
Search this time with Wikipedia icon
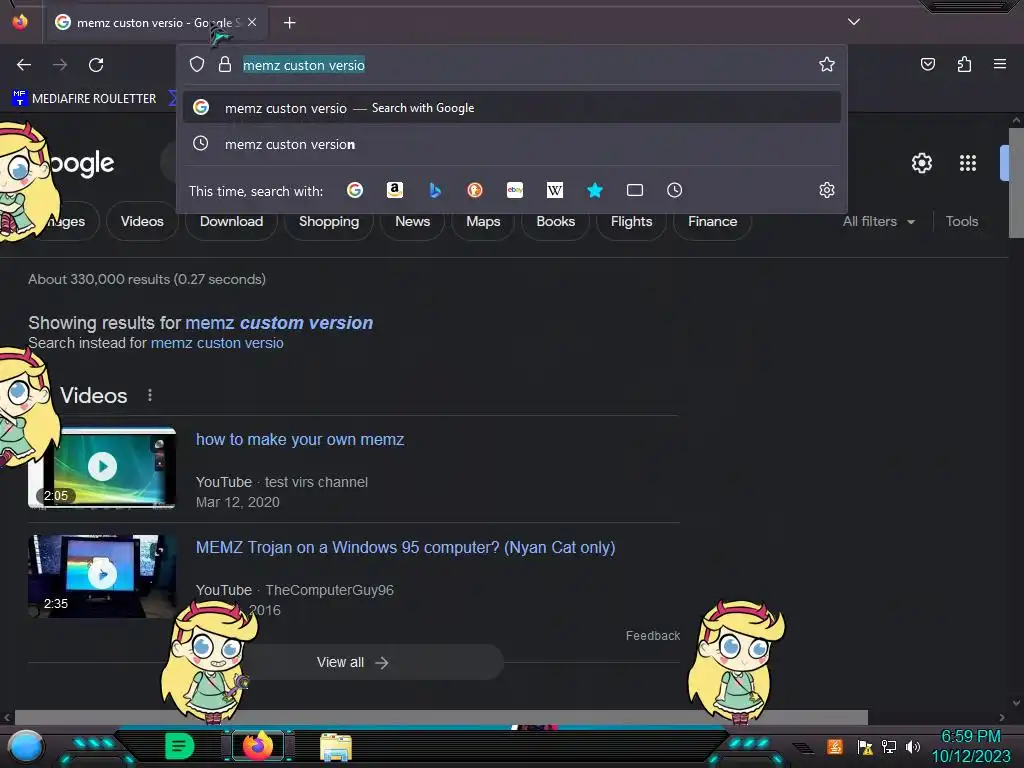click(554, 190)
